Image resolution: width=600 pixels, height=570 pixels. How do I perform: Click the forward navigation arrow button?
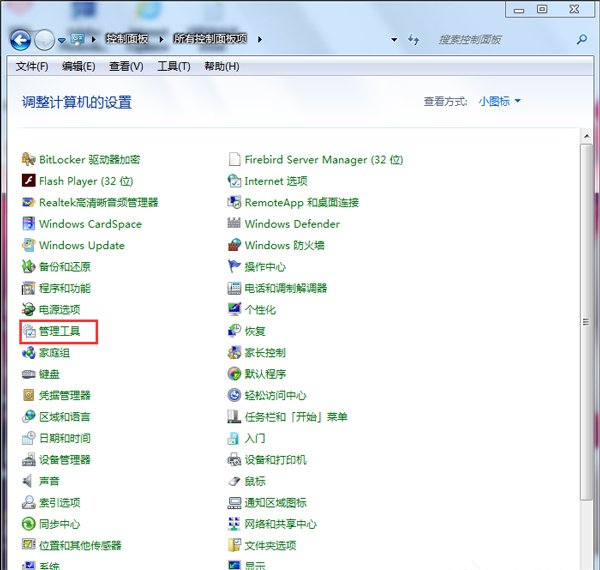[44, 40]
